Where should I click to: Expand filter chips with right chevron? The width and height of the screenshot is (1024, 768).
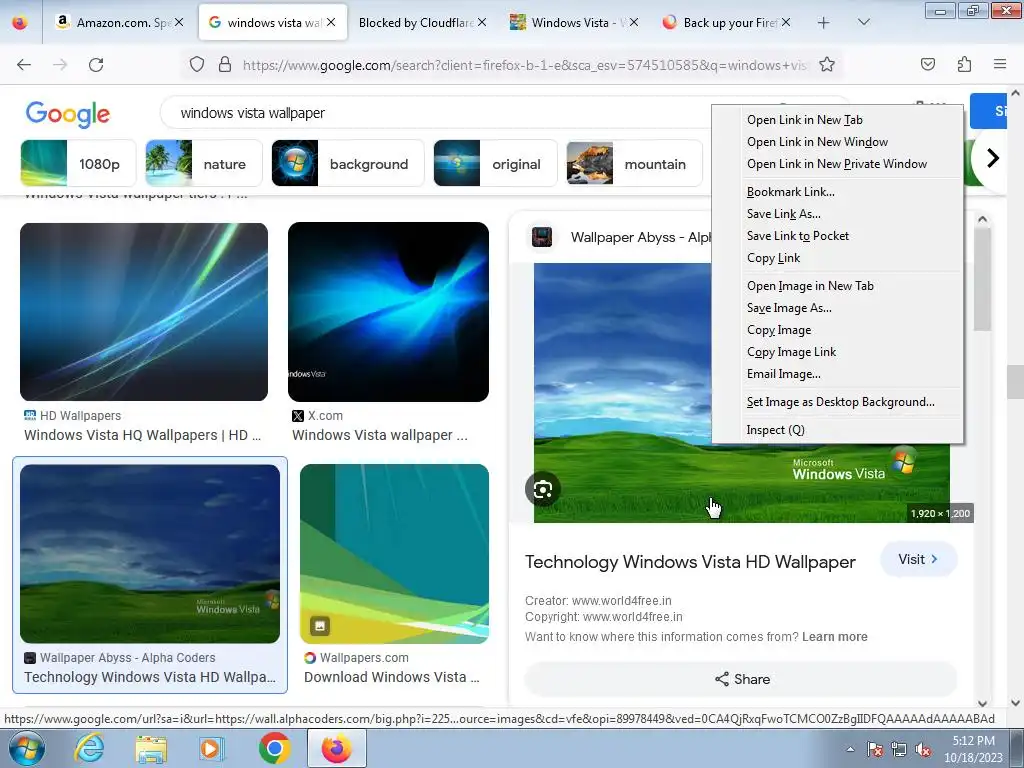[x=993, y=158]
